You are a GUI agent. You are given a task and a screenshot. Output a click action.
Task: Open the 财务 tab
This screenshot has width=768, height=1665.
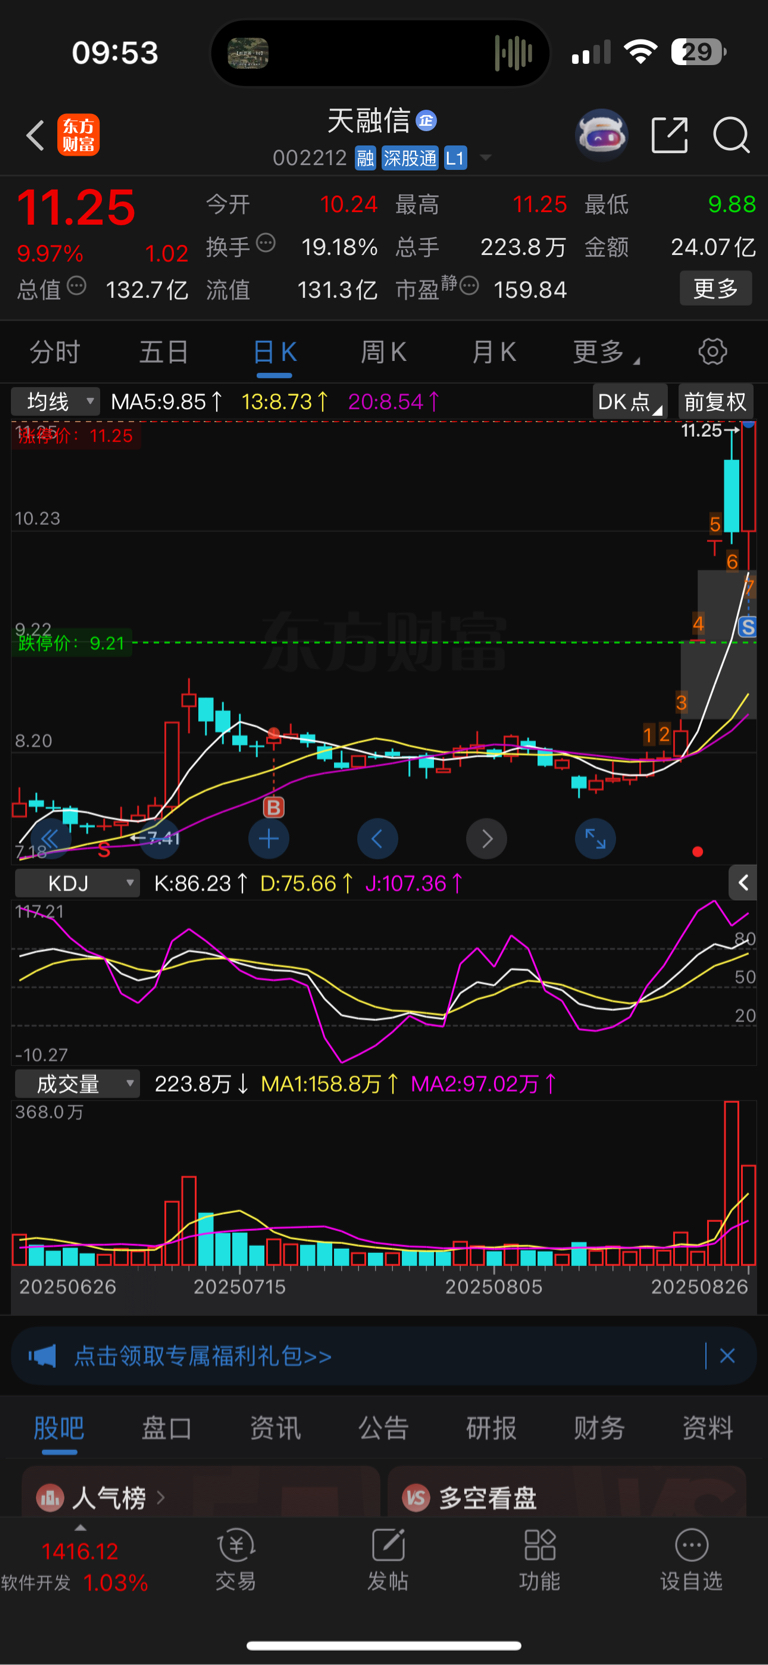600,1428
